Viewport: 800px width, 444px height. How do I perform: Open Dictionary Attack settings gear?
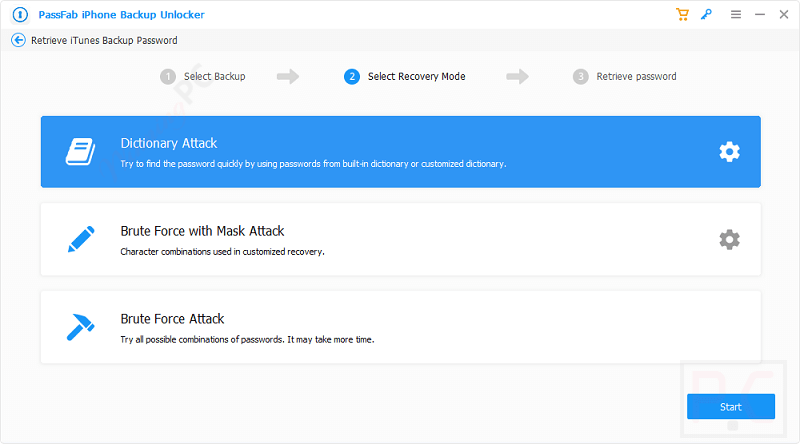(x=730, y=152)
